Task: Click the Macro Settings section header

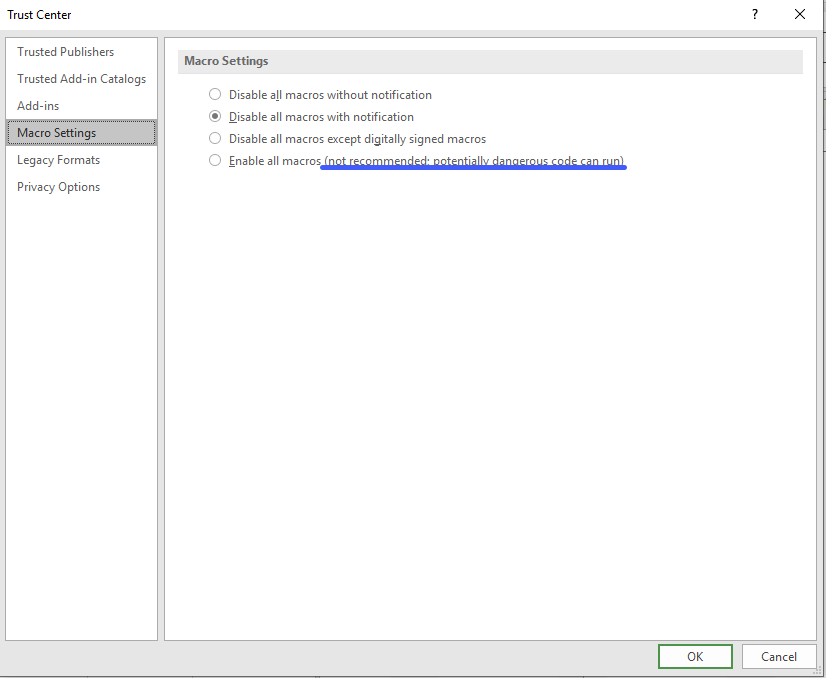Action: [226, 61]
